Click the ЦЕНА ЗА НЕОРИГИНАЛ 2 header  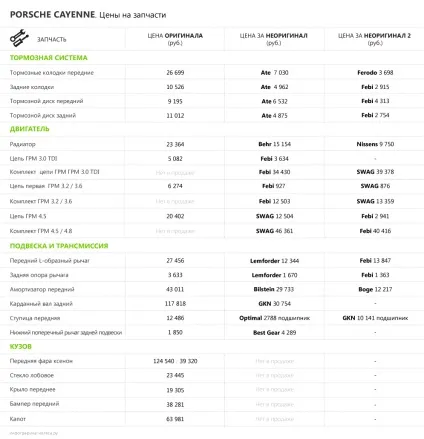click(x=375, y=39)
